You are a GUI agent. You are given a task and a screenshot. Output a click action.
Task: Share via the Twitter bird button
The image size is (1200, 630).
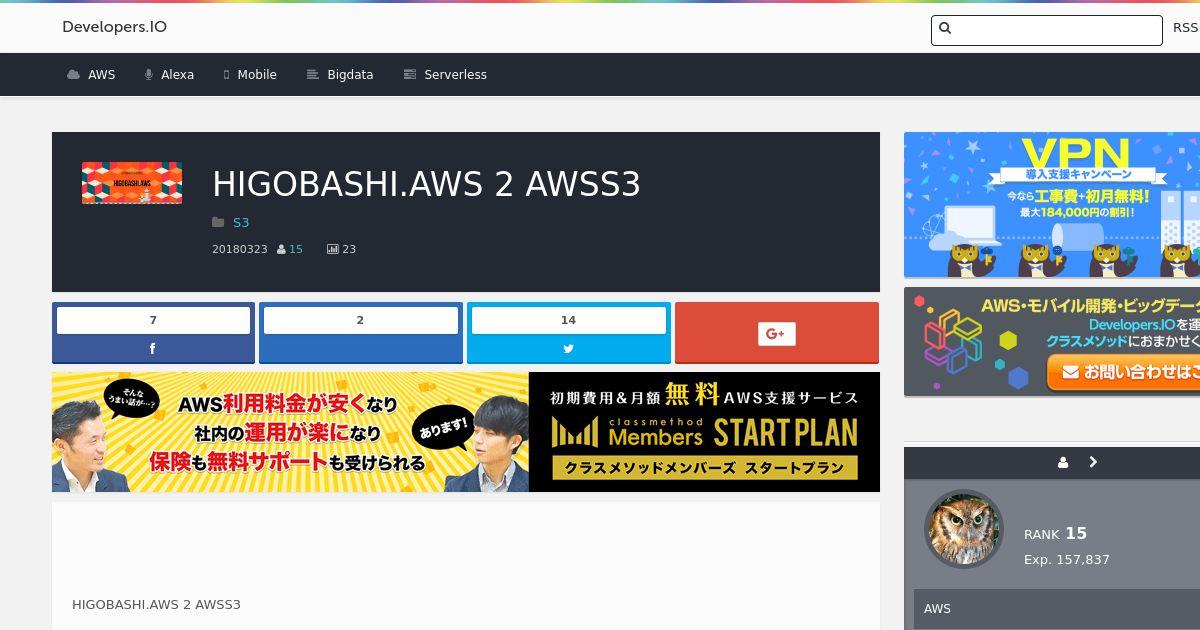pyautogui.click(x=569, y=349)
